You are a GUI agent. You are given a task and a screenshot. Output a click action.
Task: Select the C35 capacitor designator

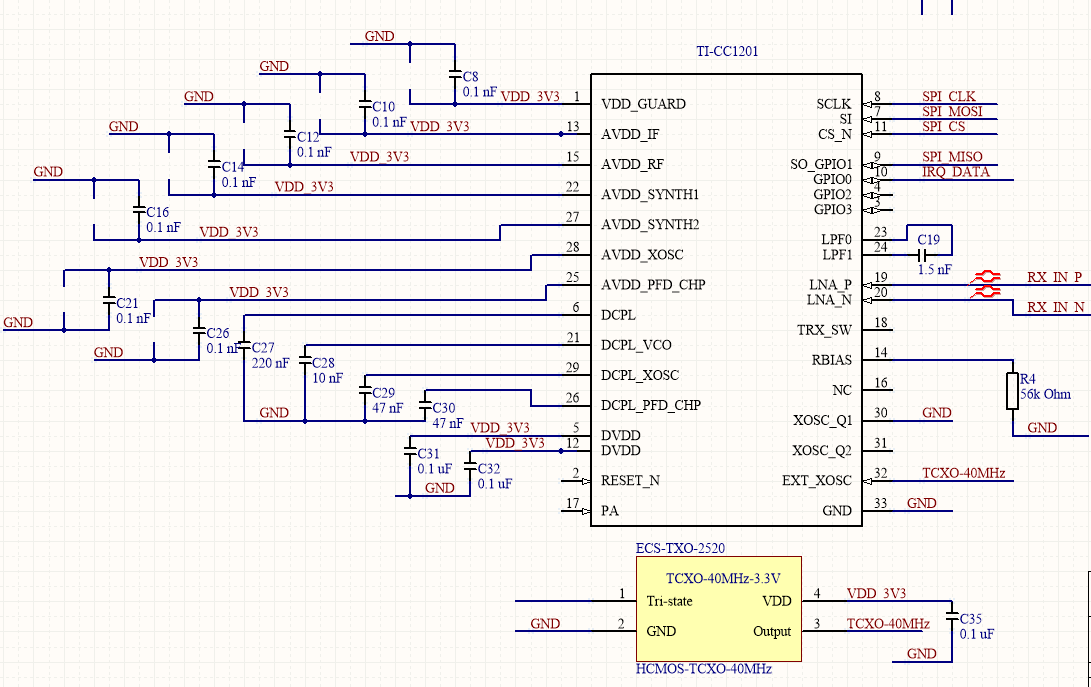coord(971,619)
